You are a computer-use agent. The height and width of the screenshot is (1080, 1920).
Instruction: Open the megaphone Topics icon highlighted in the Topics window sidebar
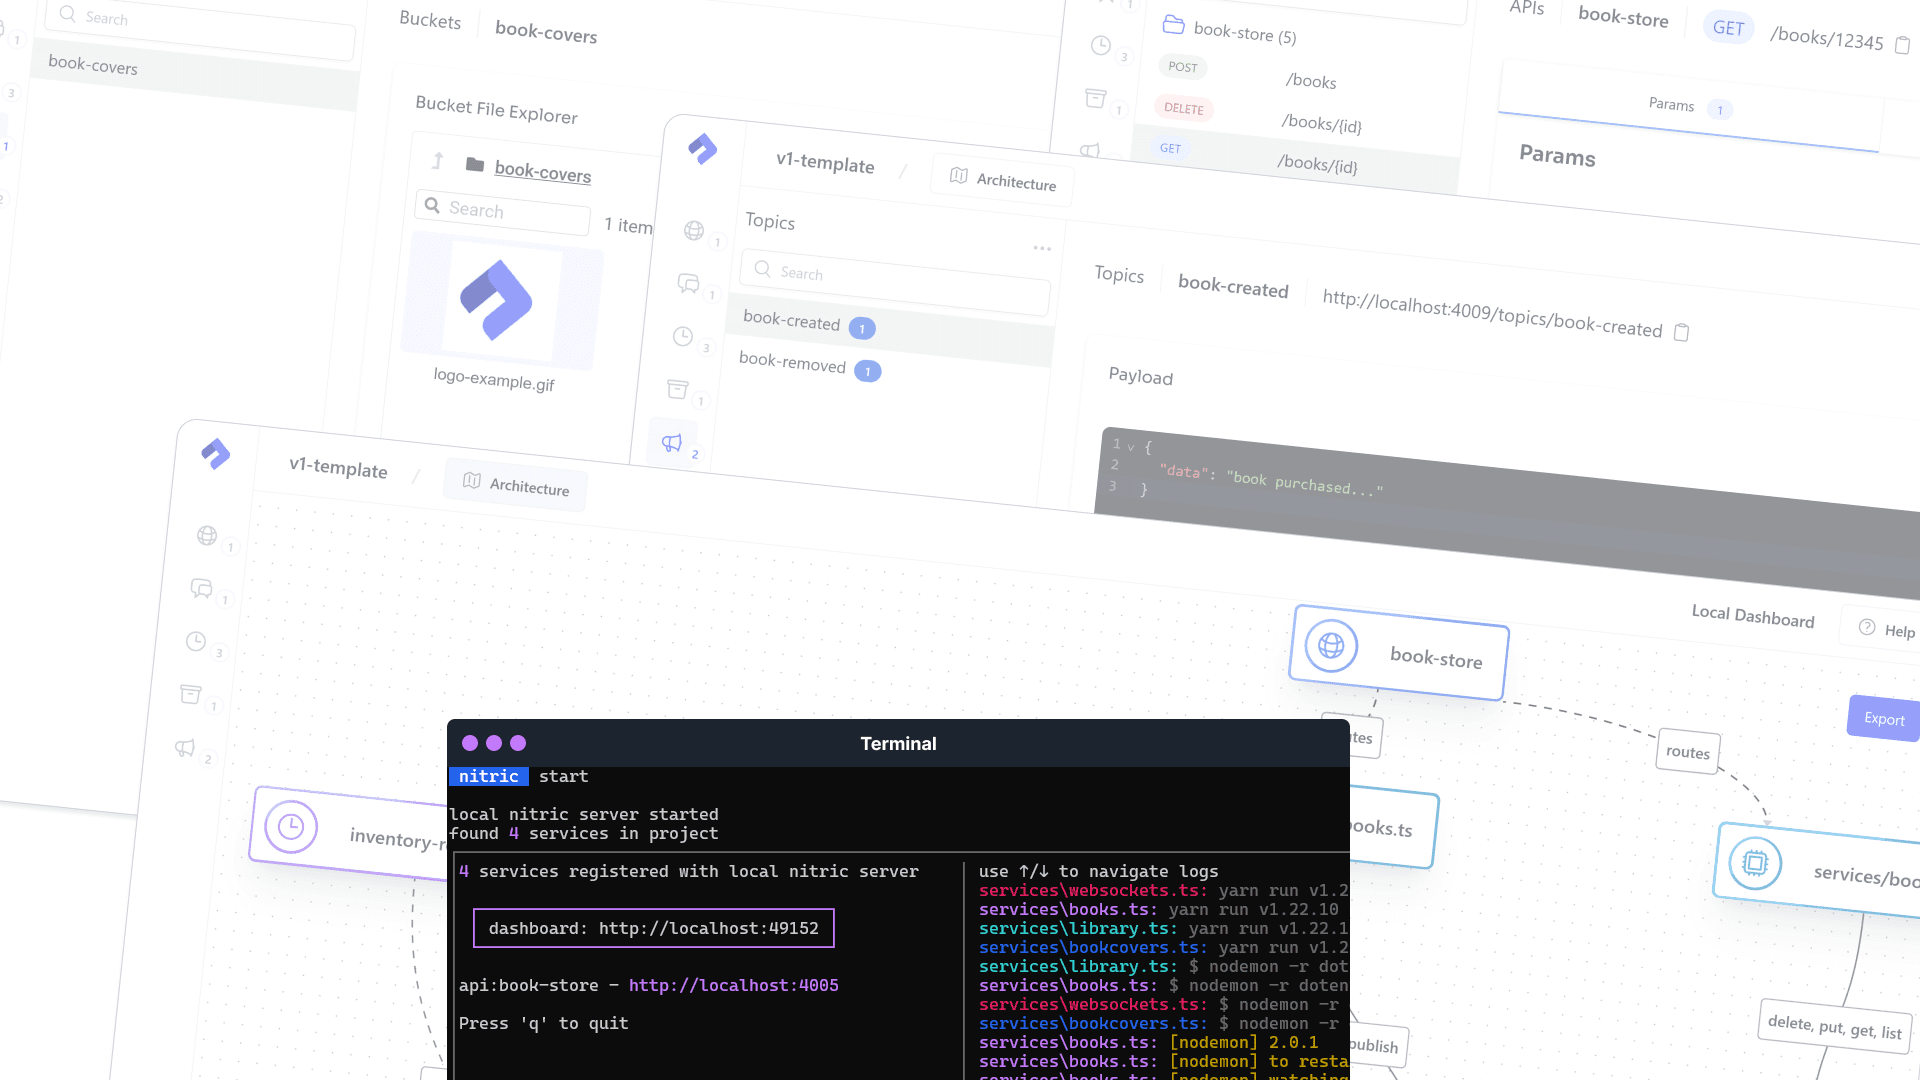click(672, 443)
